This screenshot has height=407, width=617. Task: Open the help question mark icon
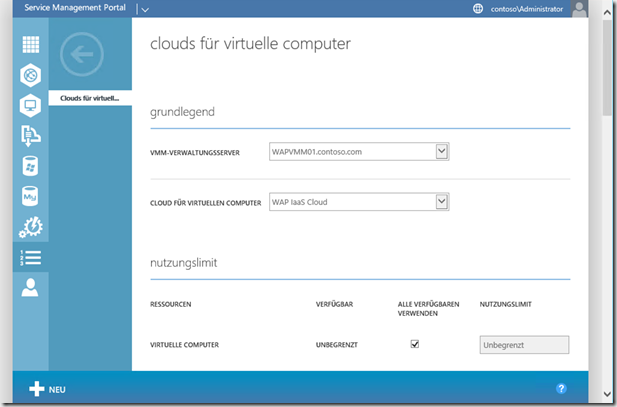click(561, 388)
